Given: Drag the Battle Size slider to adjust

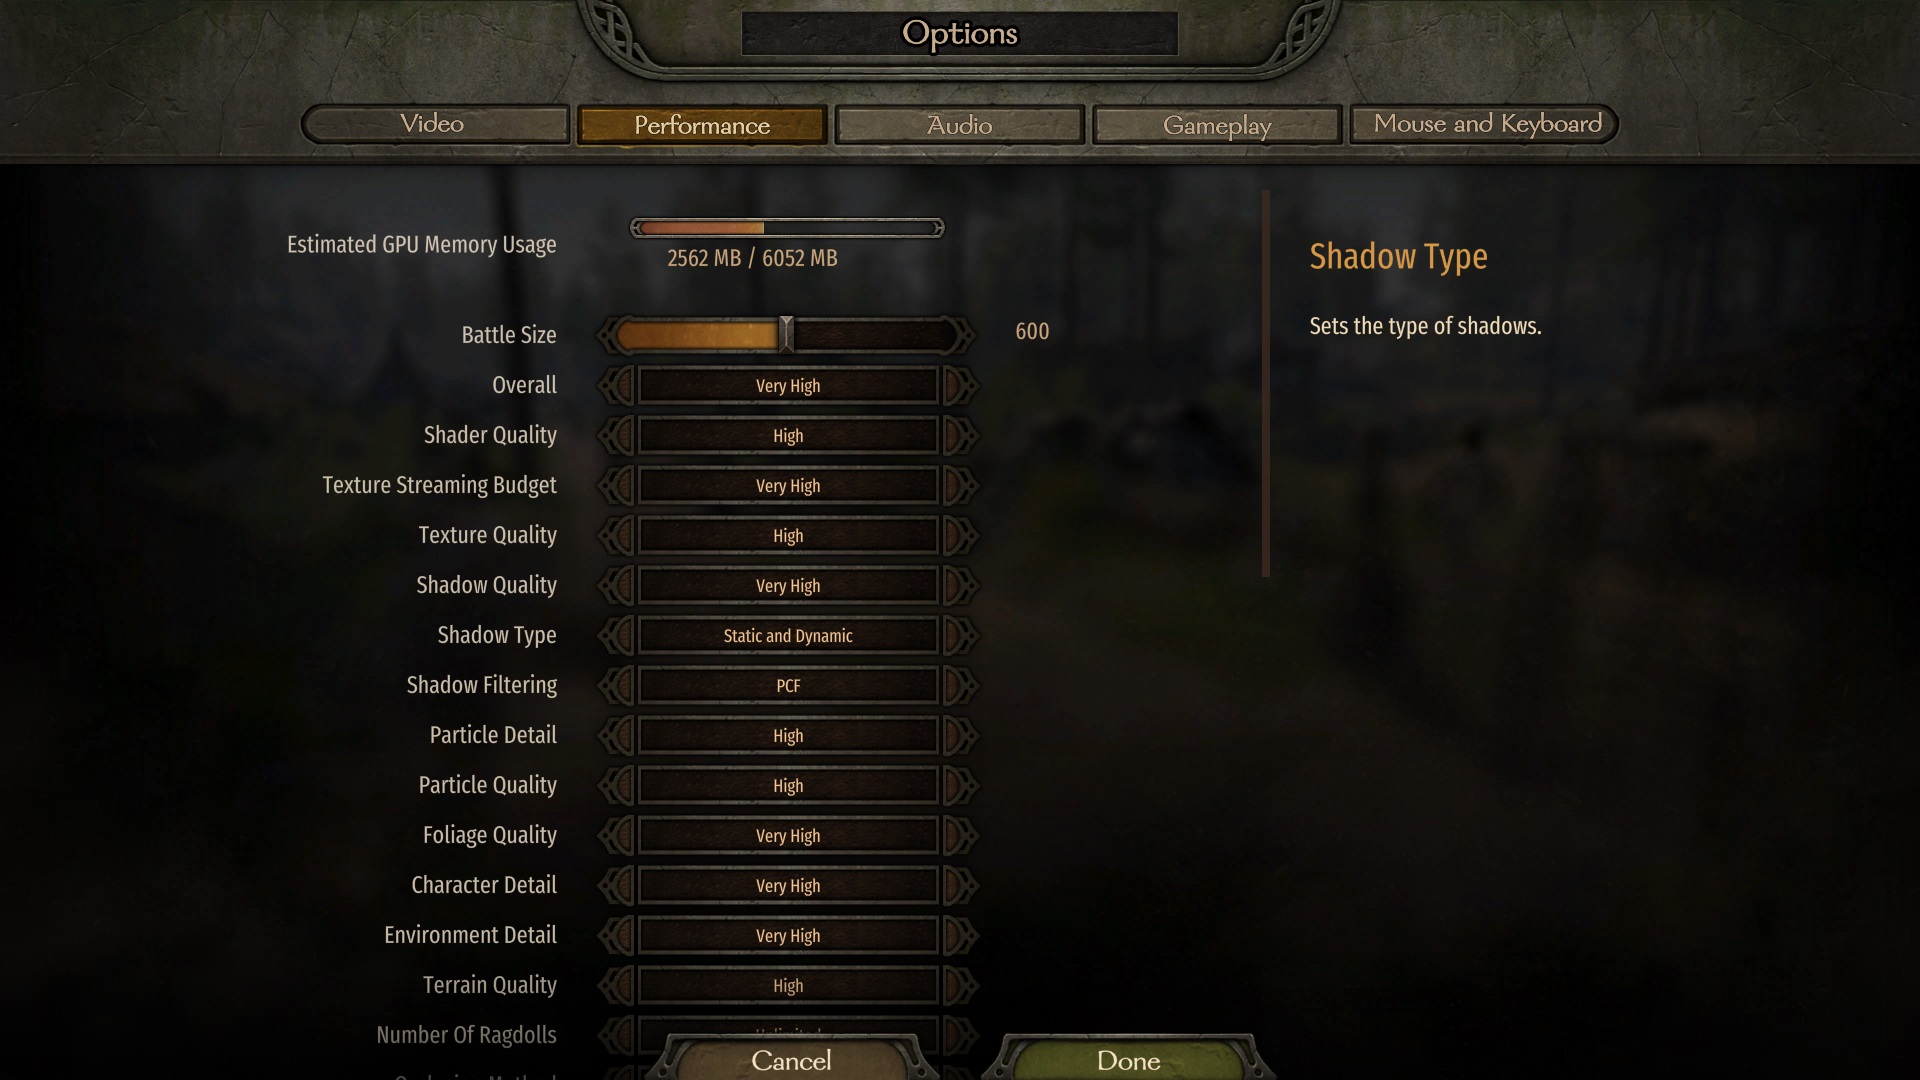Looking at the screenshot, I should pyautogui.click(x=785, y=332).
